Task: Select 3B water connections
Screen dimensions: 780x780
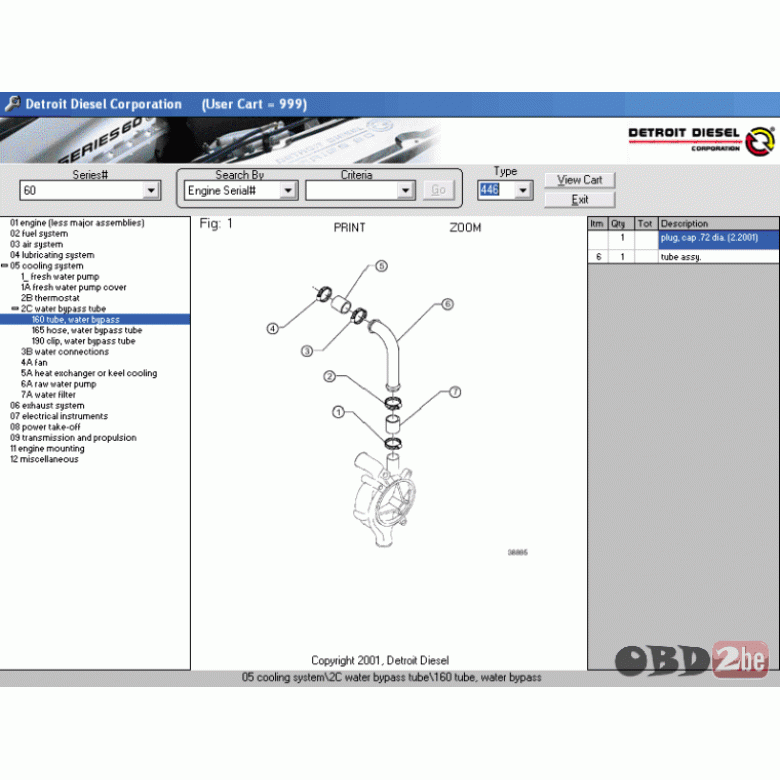Action: pyautogui.click(x=65, y=352)
